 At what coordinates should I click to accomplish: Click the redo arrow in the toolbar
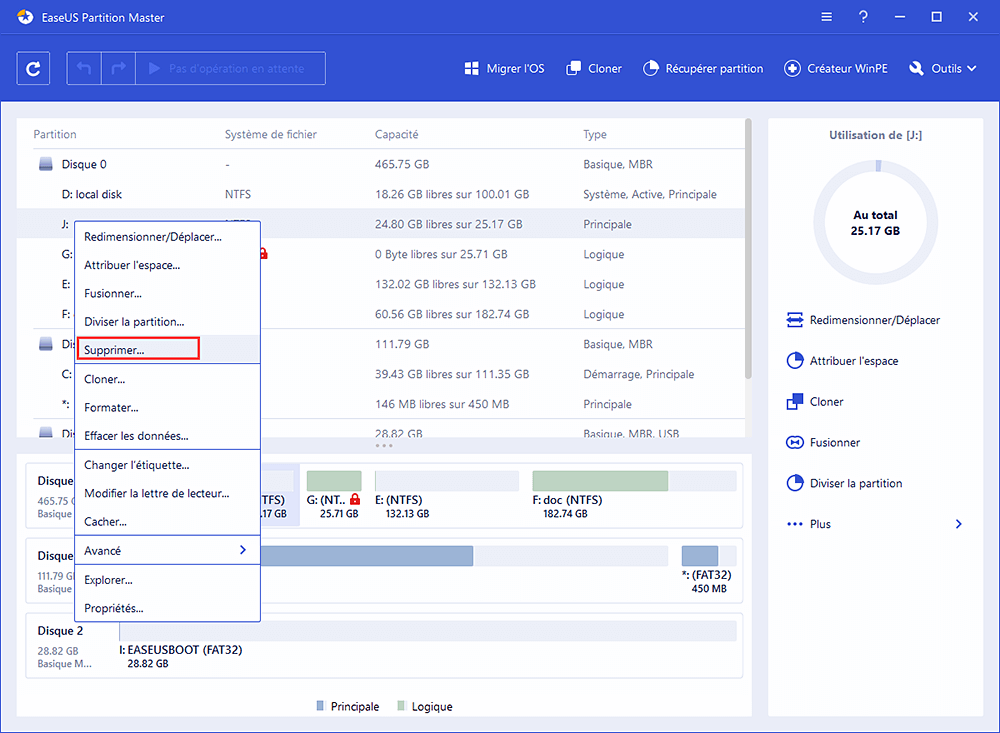coord(119,68)
